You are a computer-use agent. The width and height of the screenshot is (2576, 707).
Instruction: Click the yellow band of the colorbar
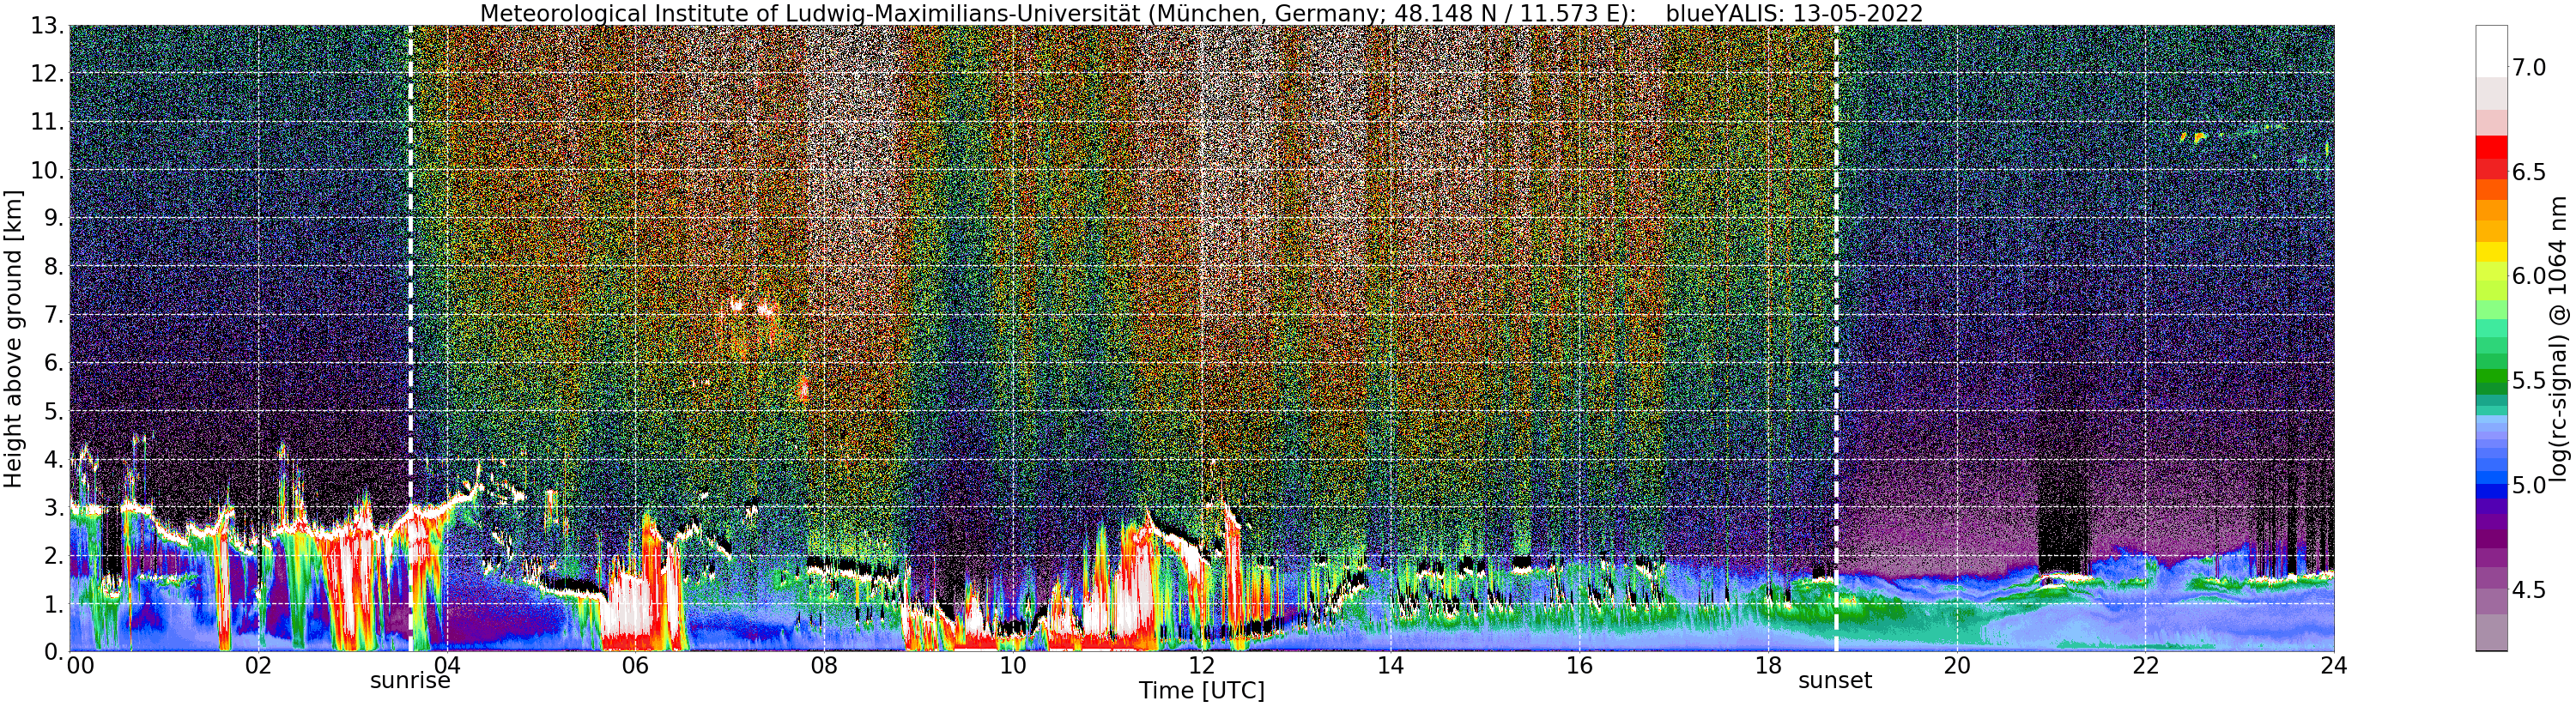pyautogui.click(x=2491, y=251)
